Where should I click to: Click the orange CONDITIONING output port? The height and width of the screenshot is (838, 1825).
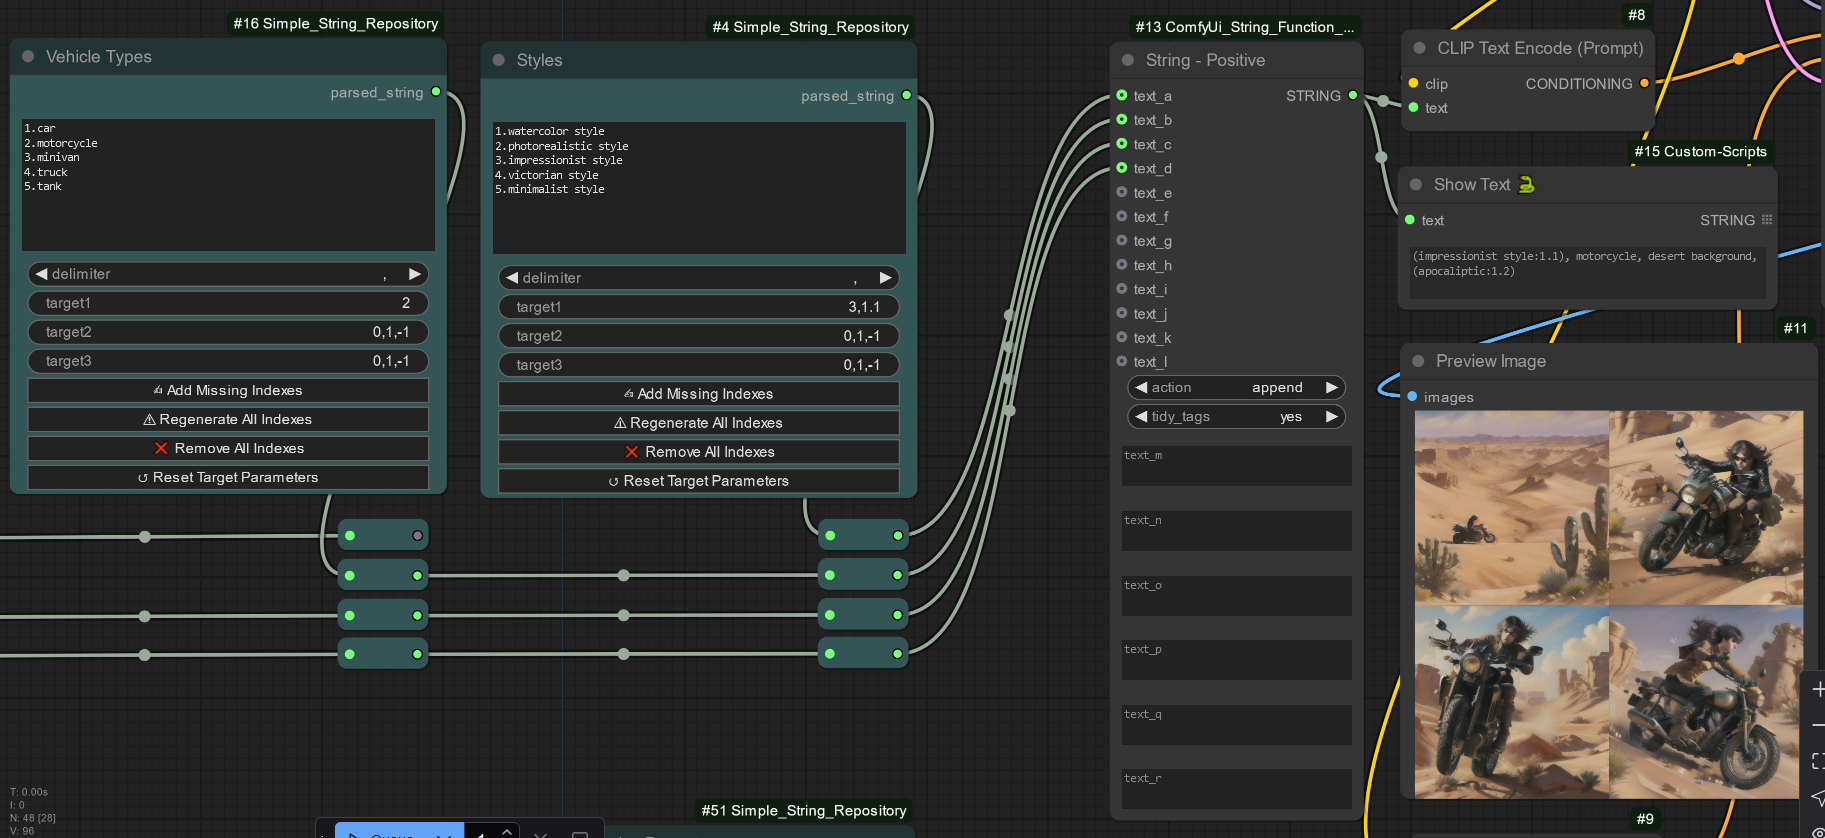[1644, 84]
